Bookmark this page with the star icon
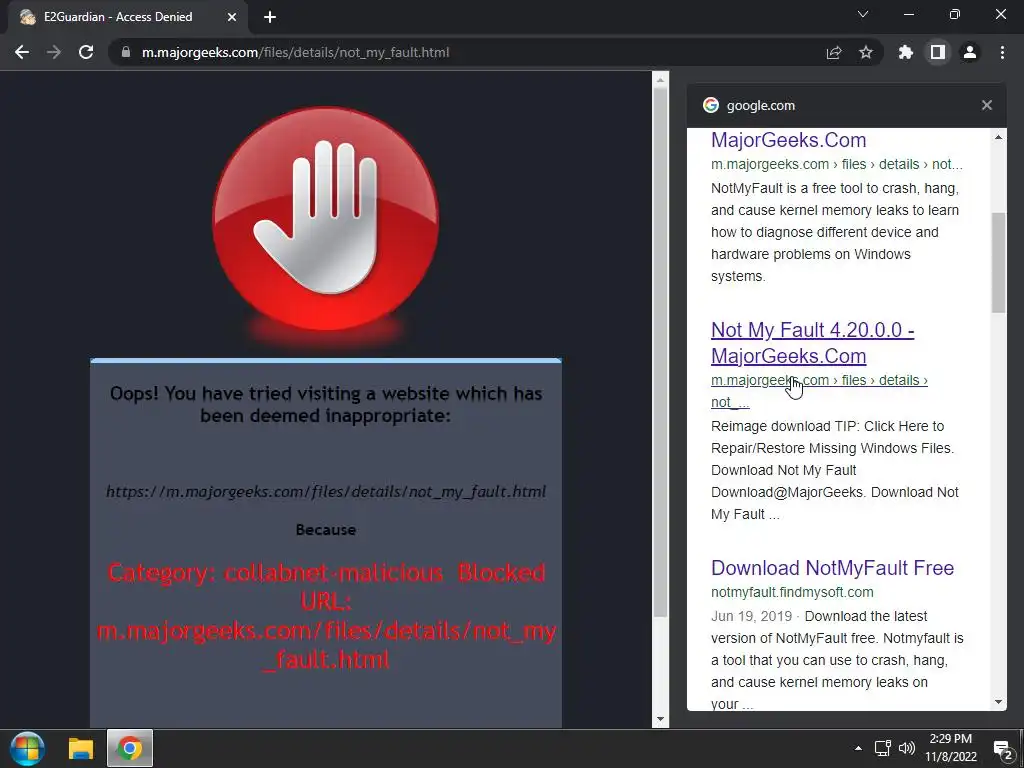The width and height of the screenshot is (1024, 768). point(866,52)
